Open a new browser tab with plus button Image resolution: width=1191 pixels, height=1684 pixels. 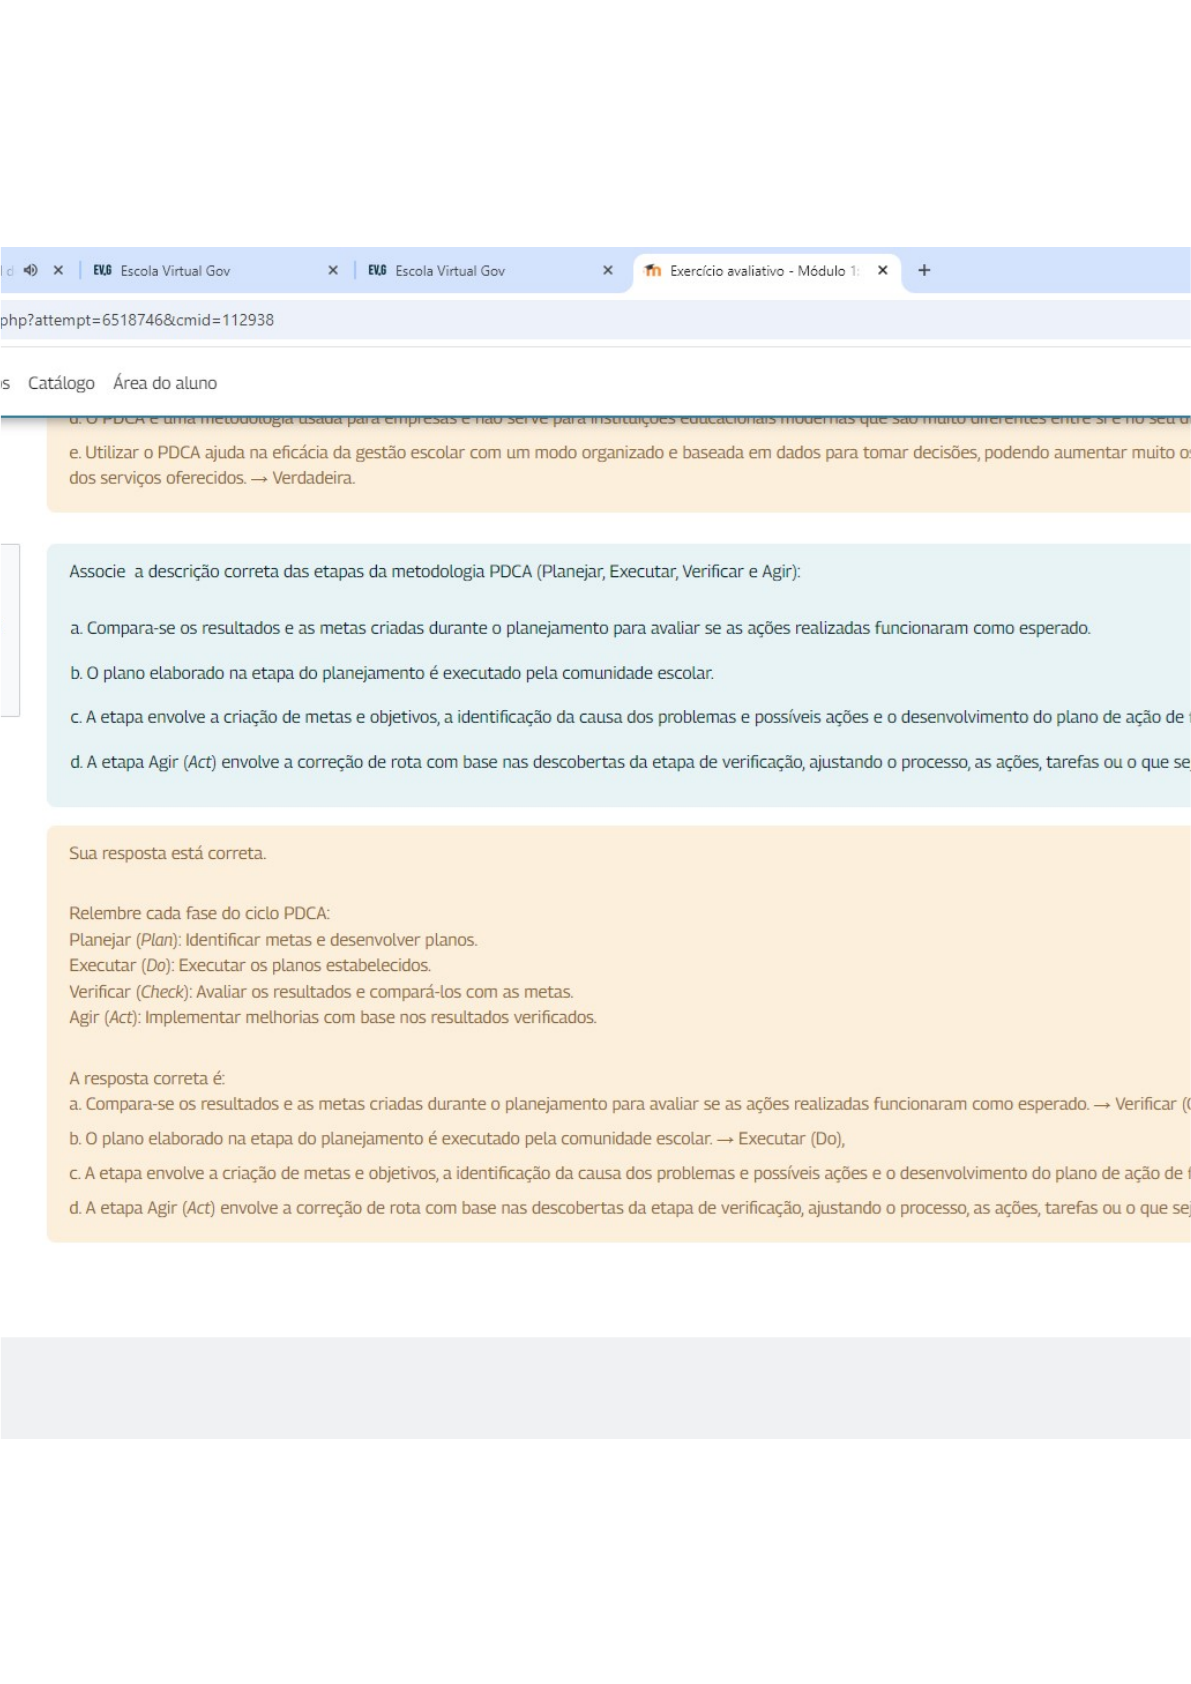pos(924,270)
